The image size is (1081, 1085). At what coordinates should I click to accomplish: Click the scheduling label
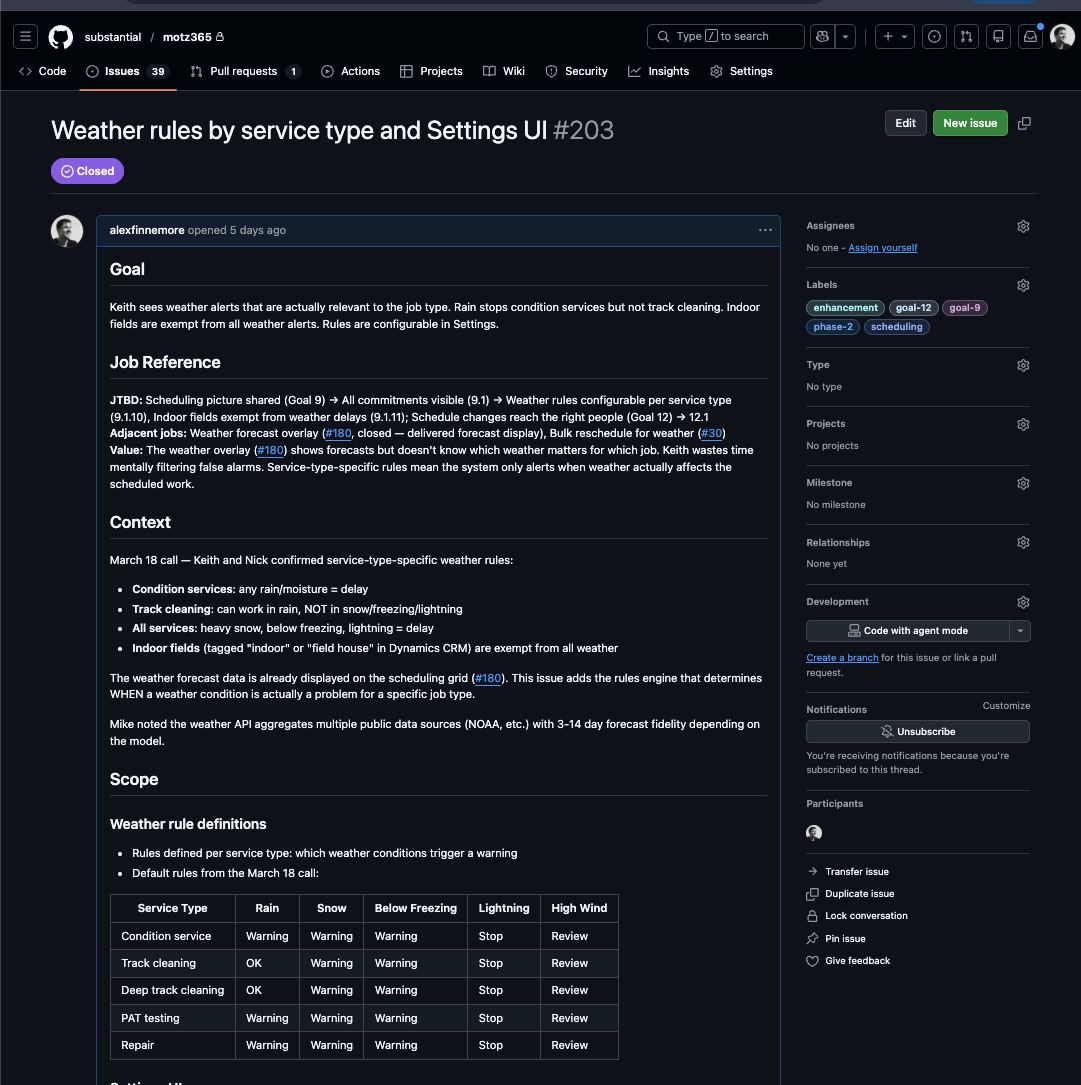click(x=896, y=327)
